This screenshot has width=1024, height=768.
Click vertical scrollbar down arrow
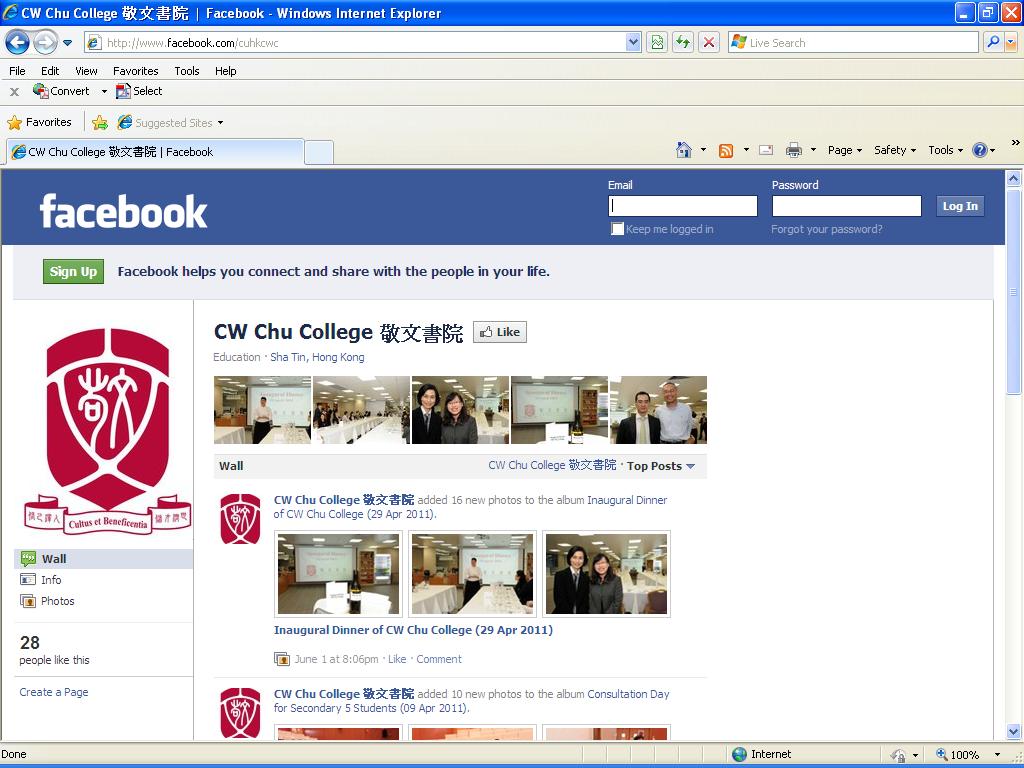click(x=1014, y=731)
